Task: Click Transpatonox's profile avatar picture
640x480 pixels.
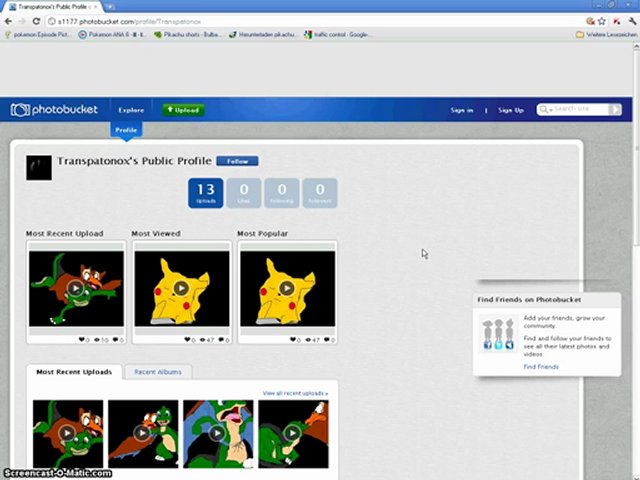Action: [39, 167]
